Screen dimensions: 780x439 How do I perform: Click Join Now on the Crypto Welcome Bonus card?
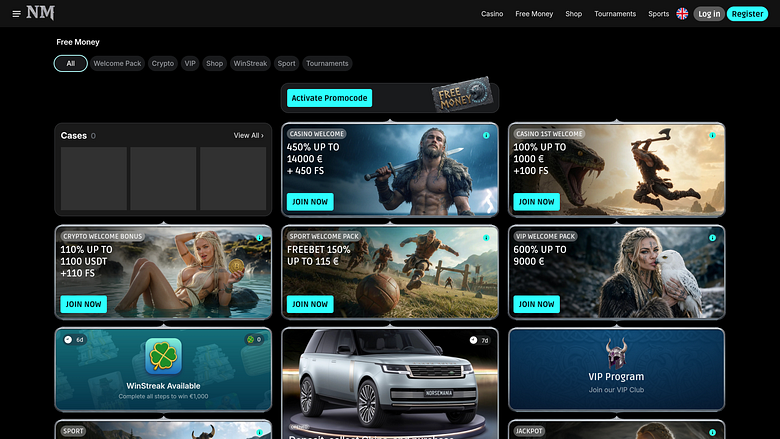click(84, 304)
